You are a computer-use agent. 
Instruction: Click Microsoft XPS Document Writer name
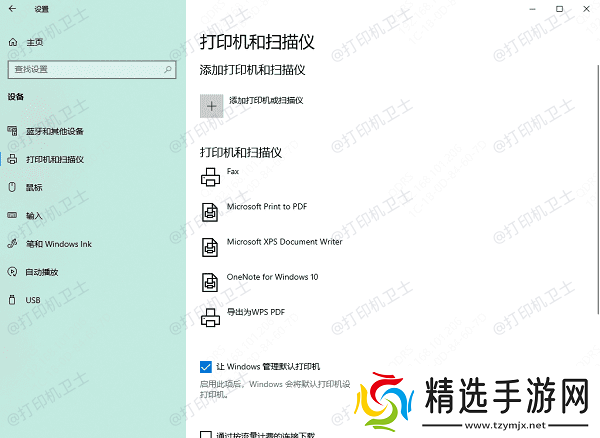284,242
